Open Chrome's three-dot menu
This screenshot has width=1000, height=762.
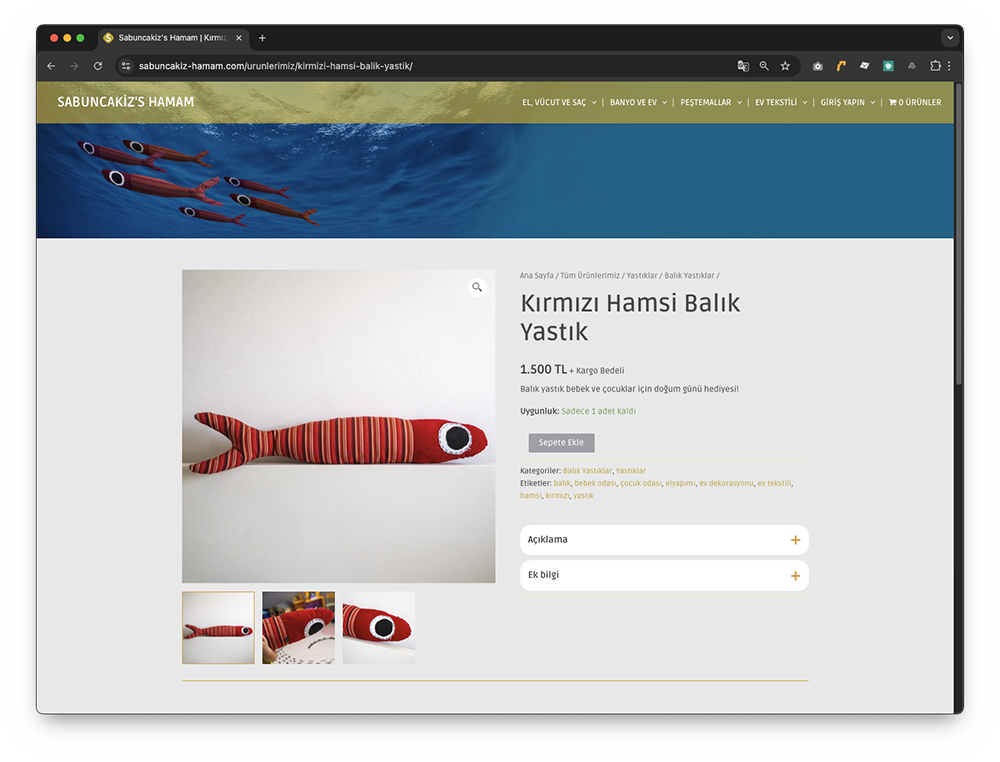(x=949, y=66)
